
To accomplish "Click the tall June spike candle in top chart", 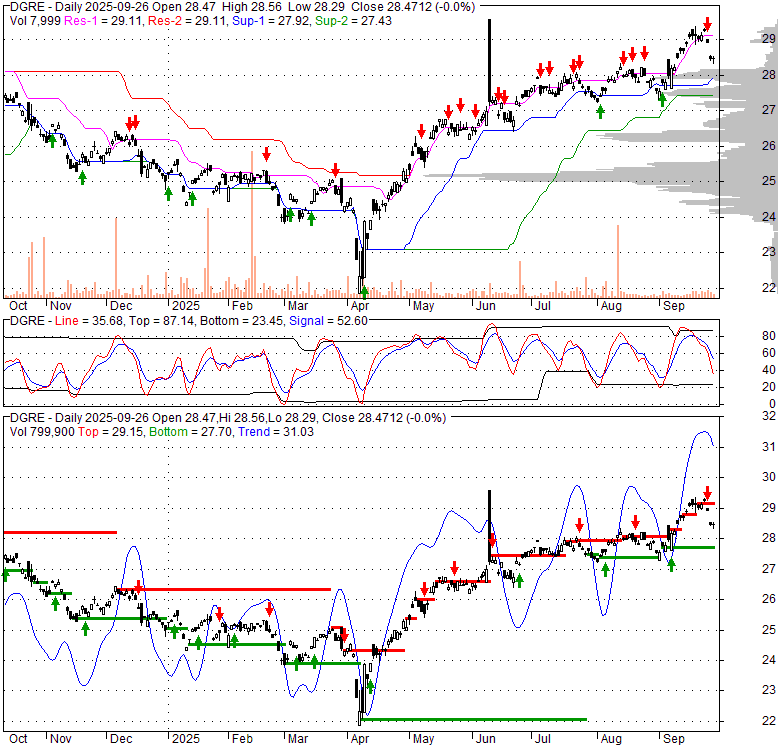I will [489, 62].
